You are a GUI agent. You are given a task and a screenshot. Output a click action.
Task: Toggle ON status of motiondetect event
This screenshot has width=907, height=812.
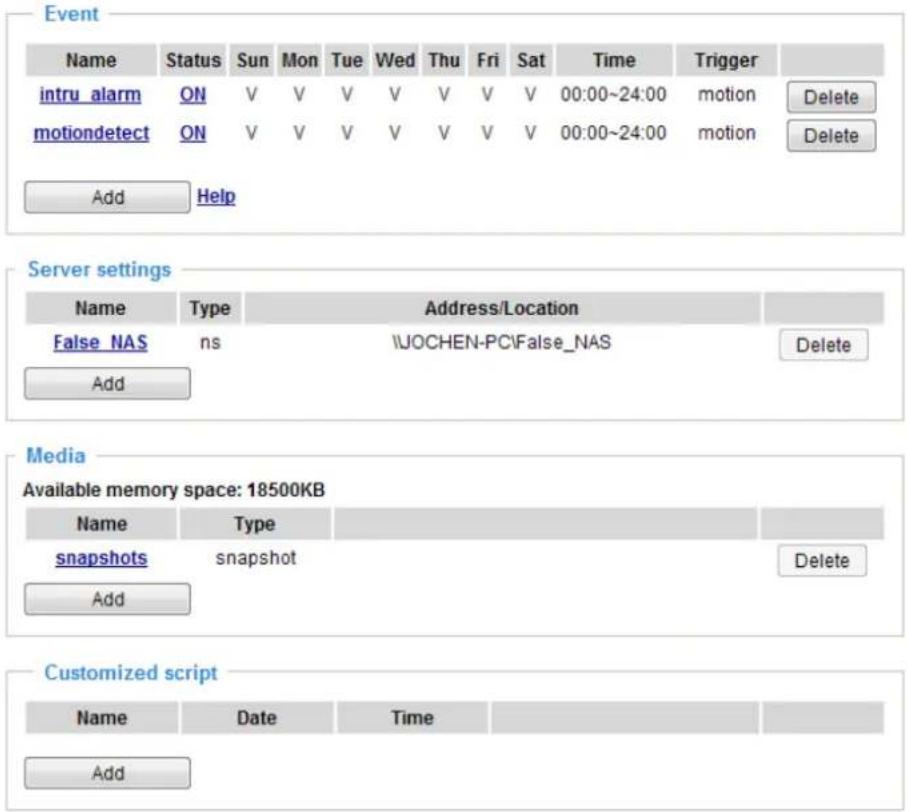[193, 133]
